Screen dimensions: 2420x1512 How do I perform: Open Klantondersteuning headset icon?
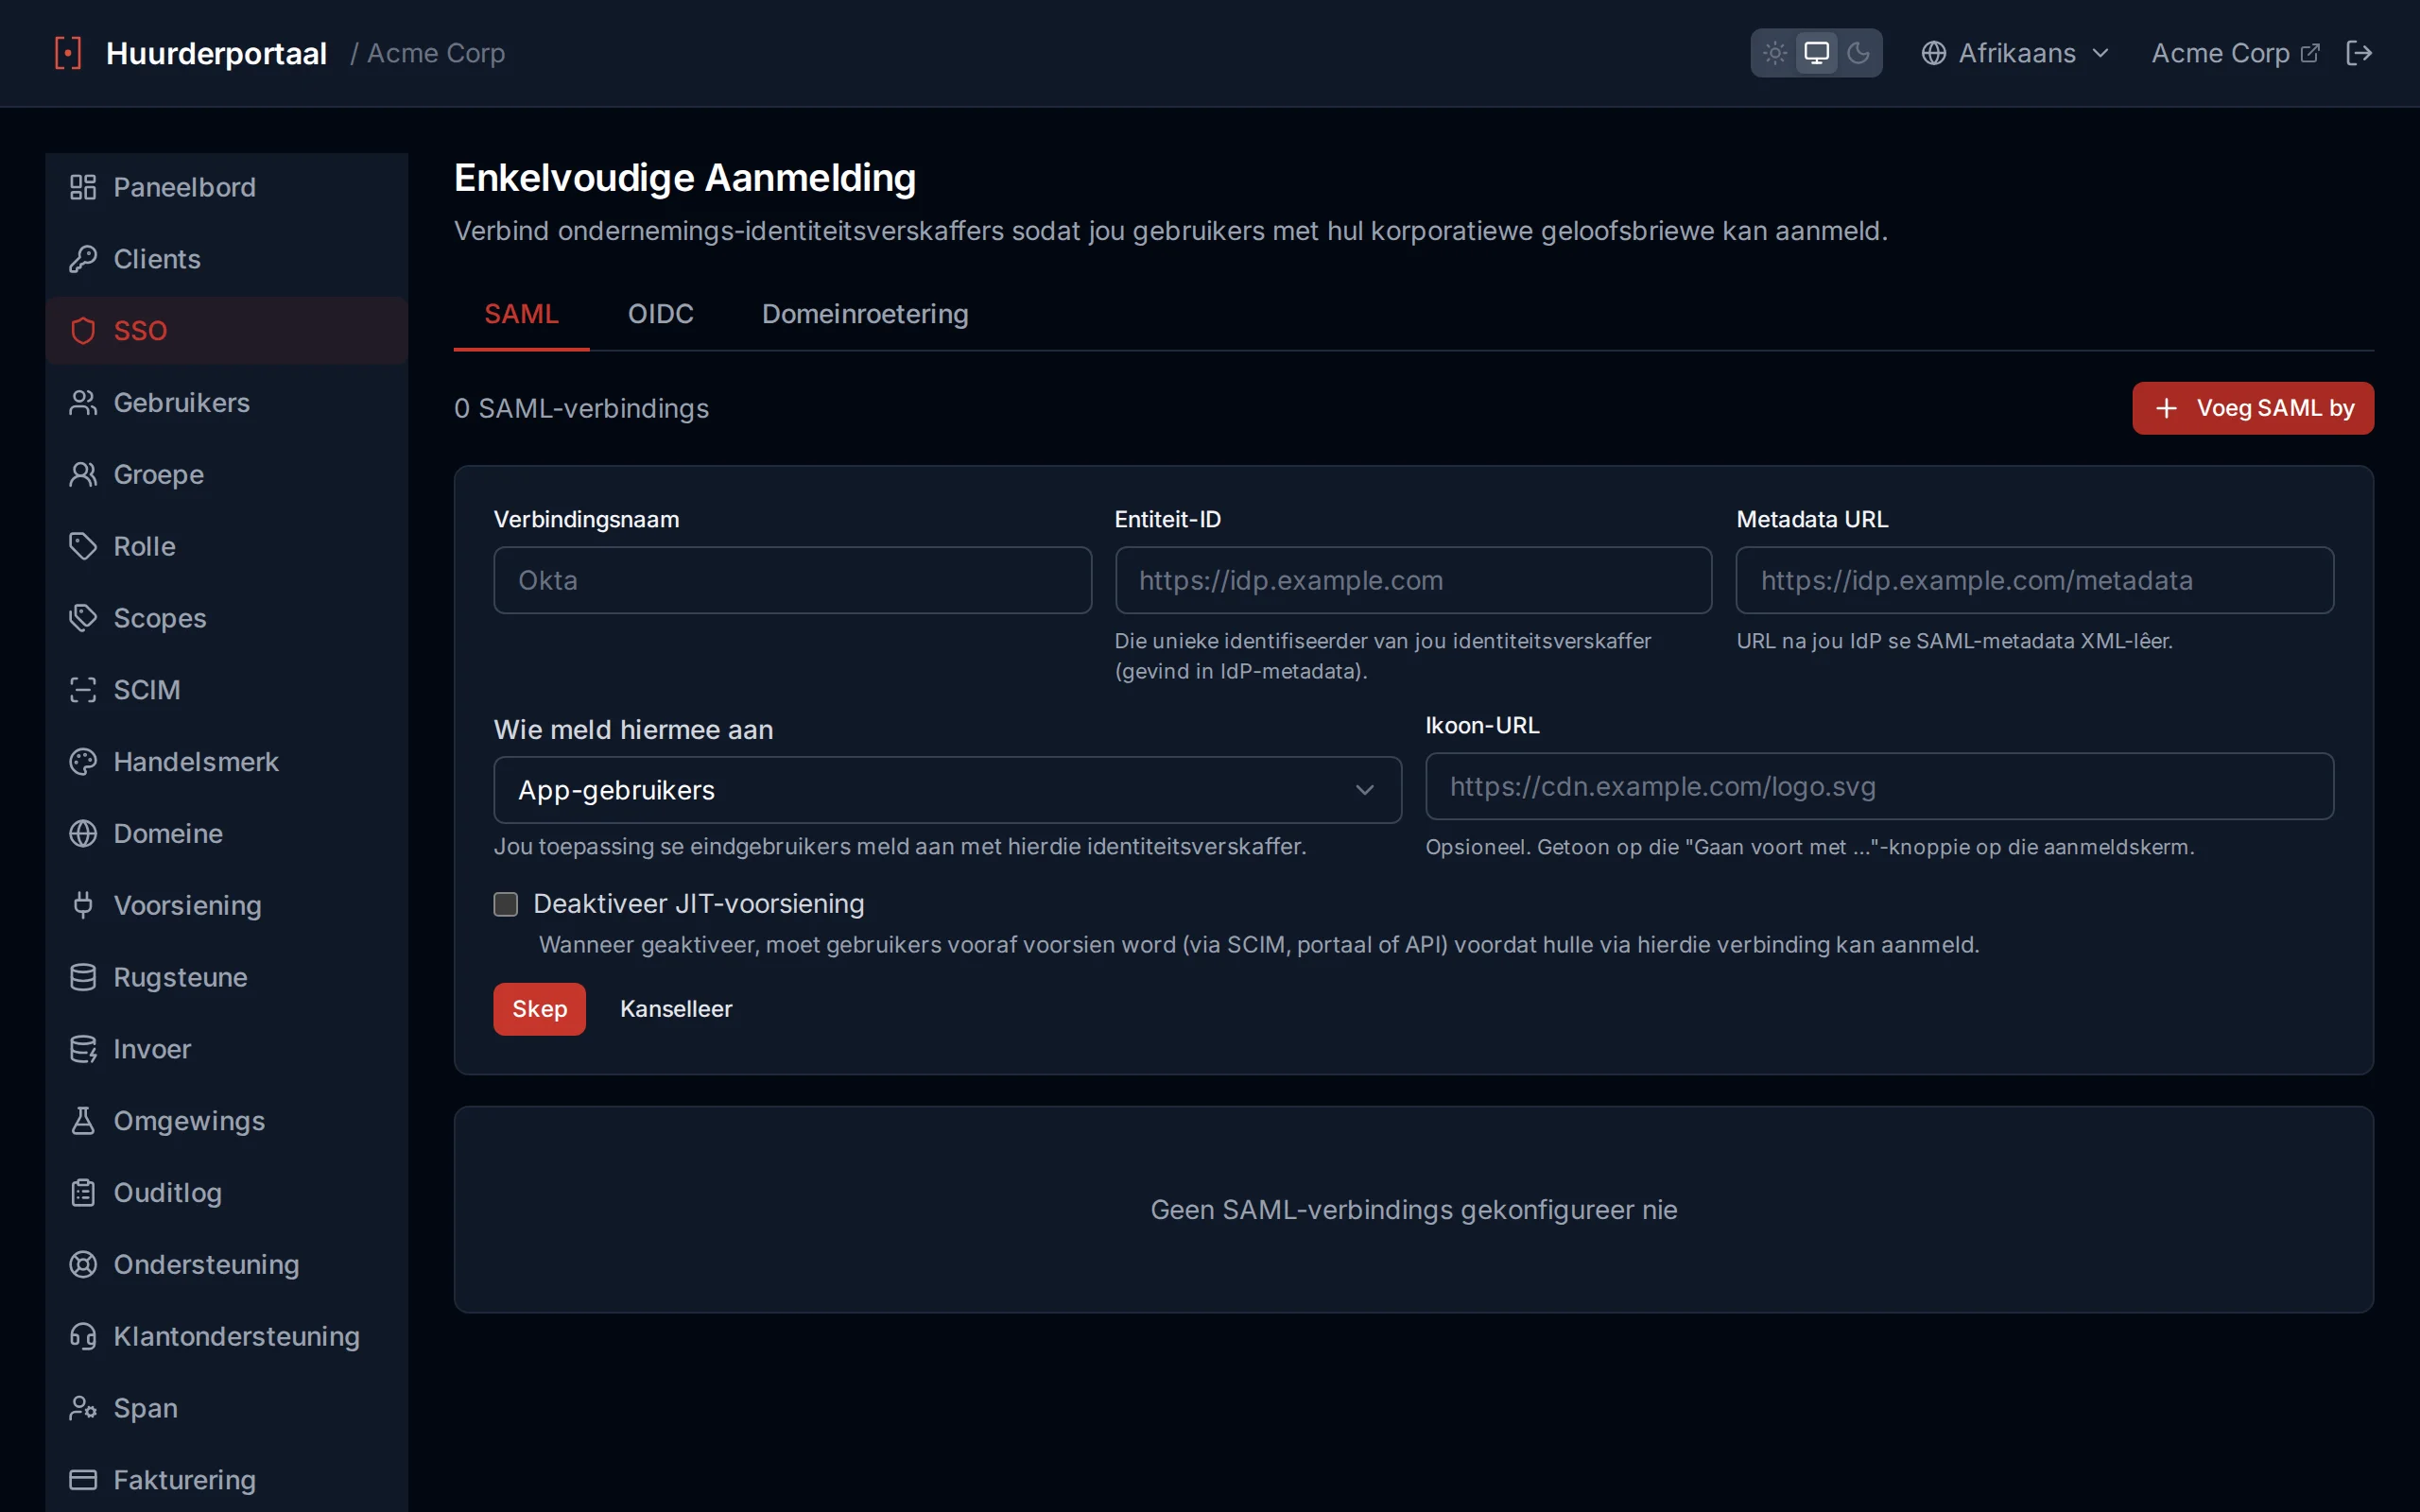click(83, 1337)
